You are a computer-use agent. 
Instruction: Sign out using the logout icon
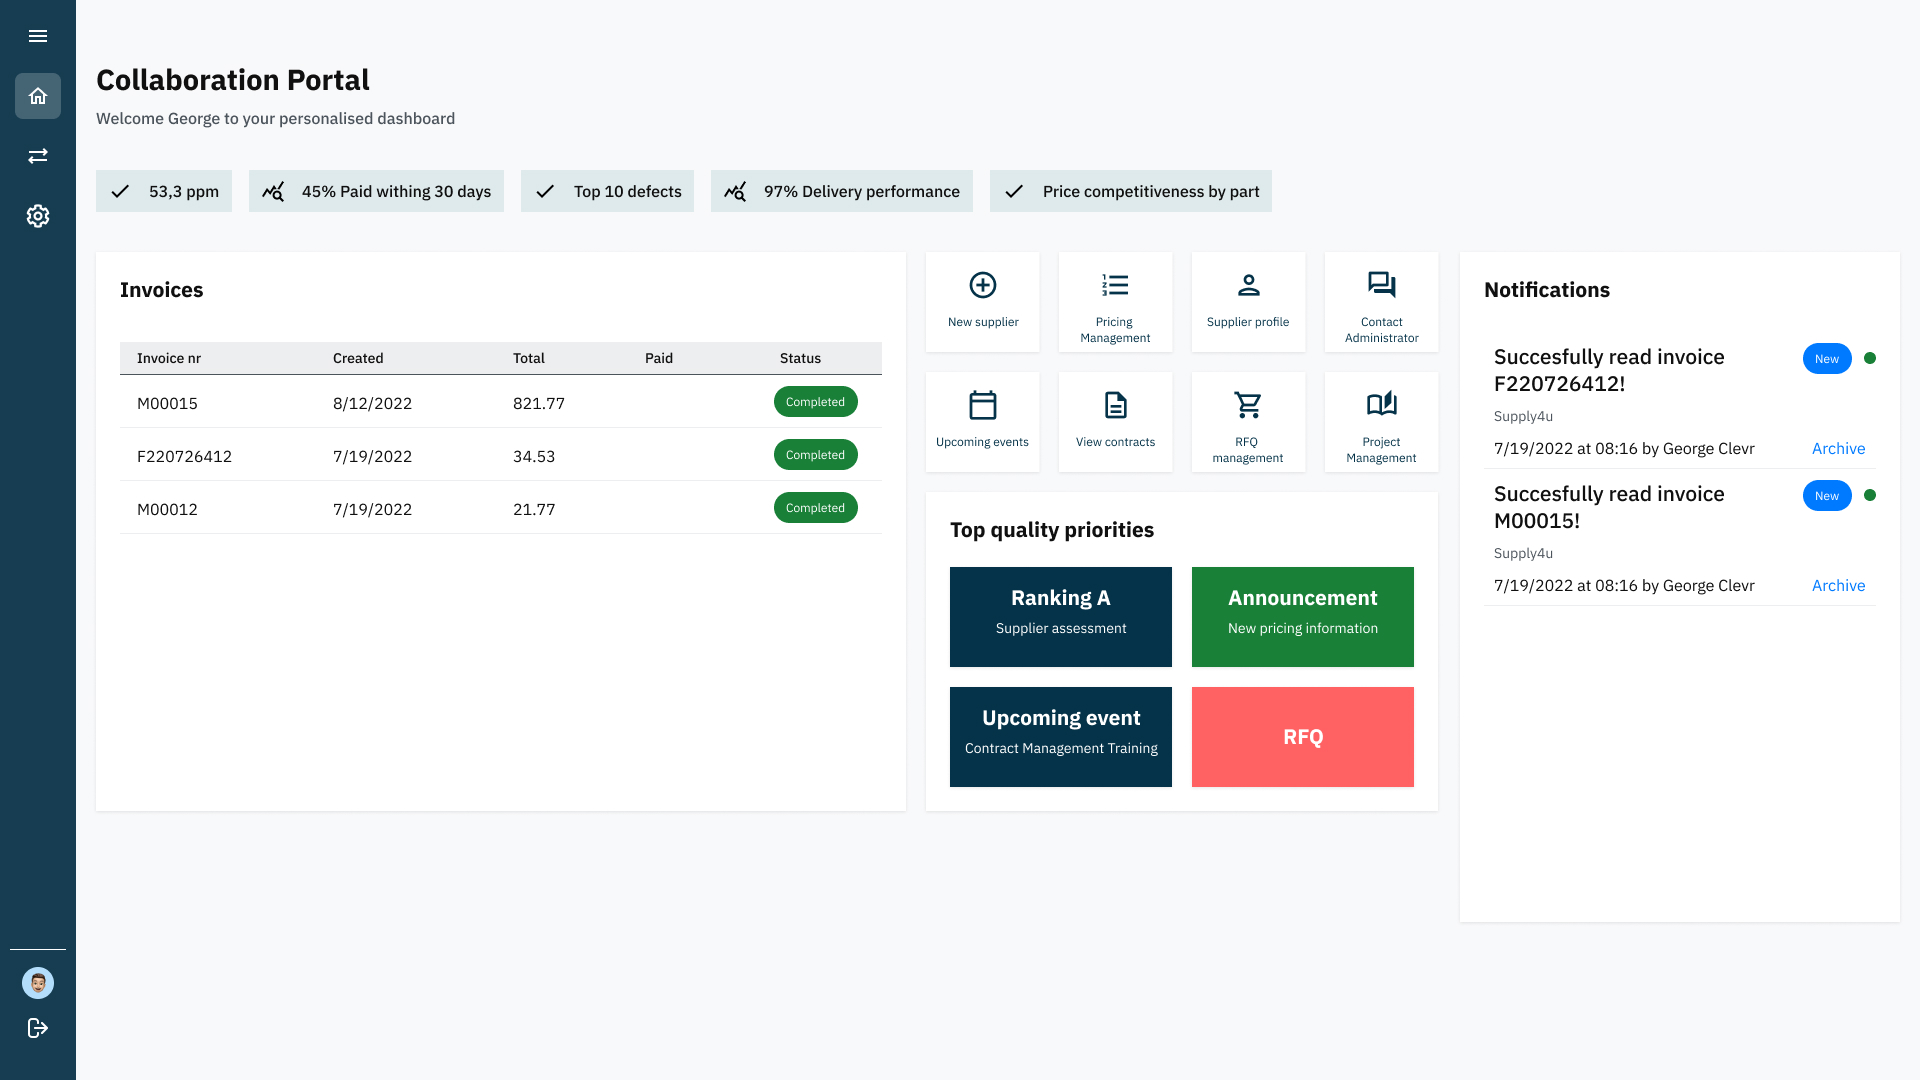38,1028
